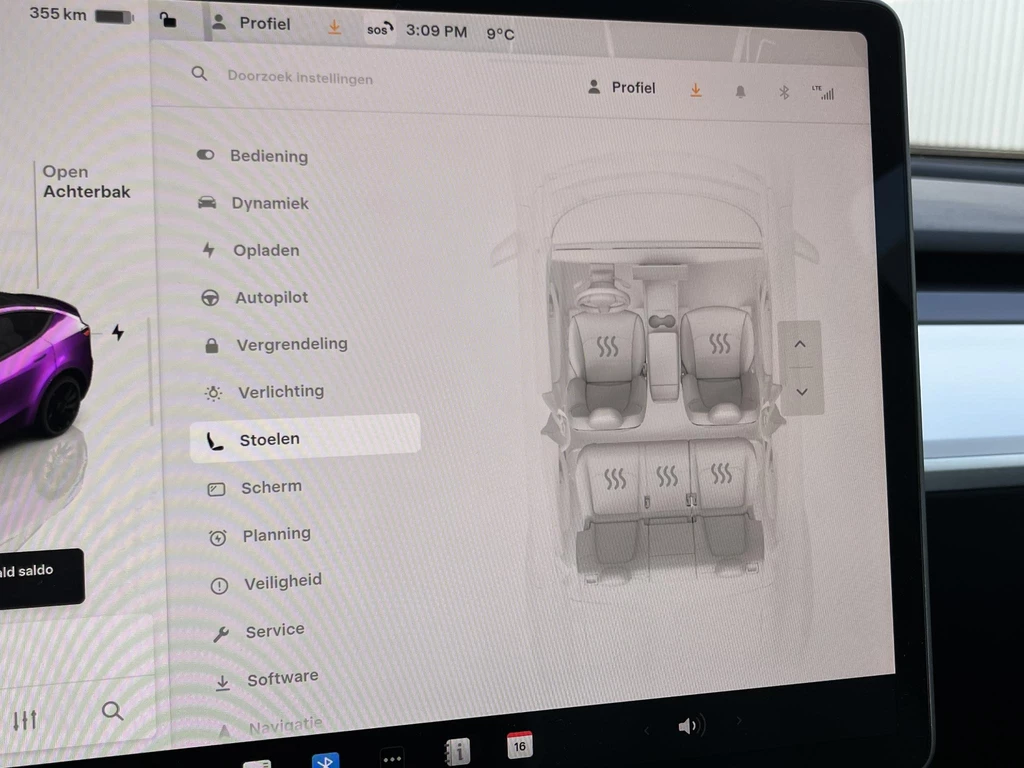Tap the orange download icon beside Profiel in the settings header
This screenshot has height=768, width=1024.
point(695,90)
